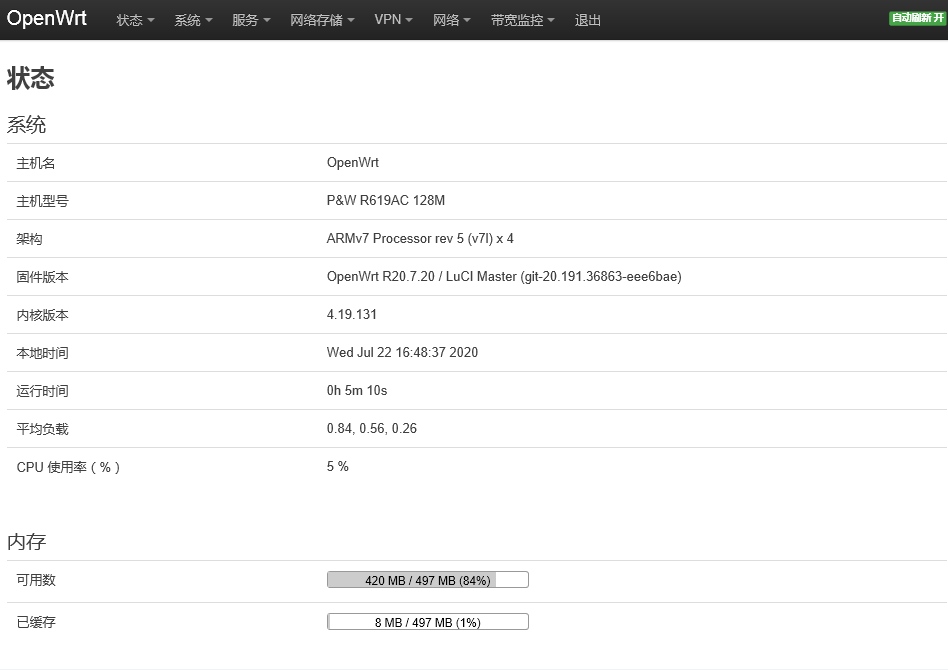Click the 系统 section heading
948x670 pixels.
(x=26, y=125)
